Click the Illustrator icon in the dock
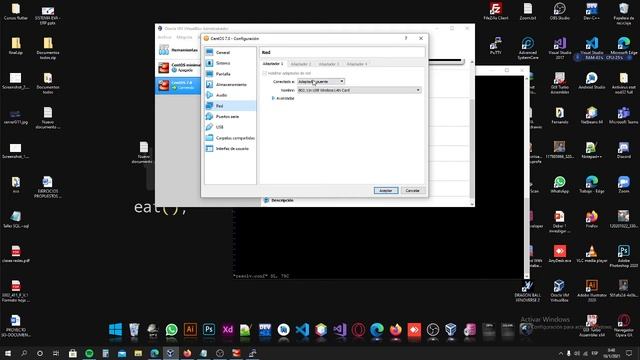Image resolution: width=640 pixels, height=360 pixels. click(x=190, y=329)
